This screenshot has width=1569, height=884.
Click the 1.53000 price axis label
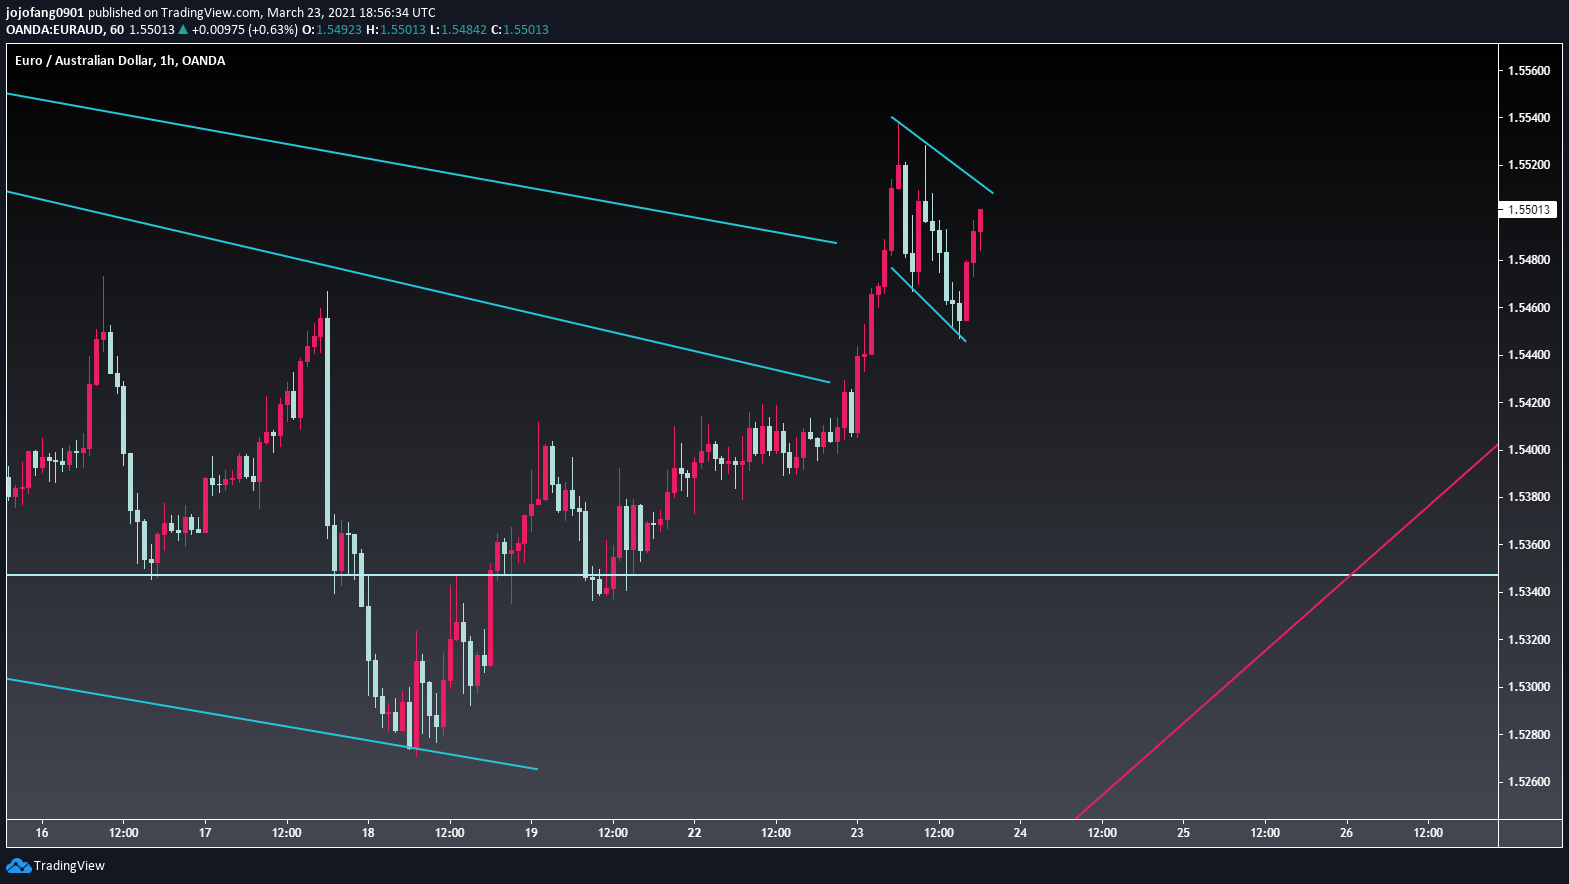tap(1529, 686)
